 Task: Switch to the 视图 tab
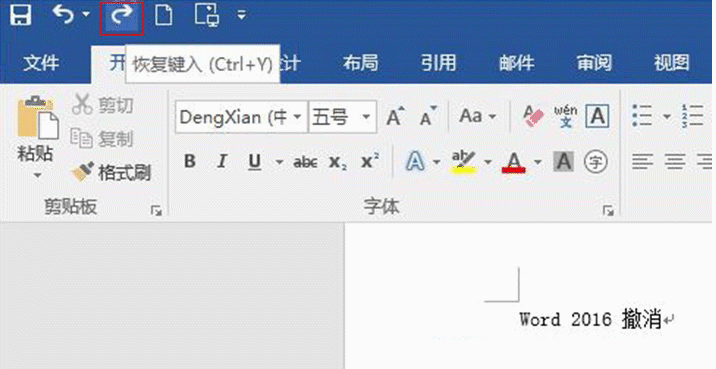[672, 63]
